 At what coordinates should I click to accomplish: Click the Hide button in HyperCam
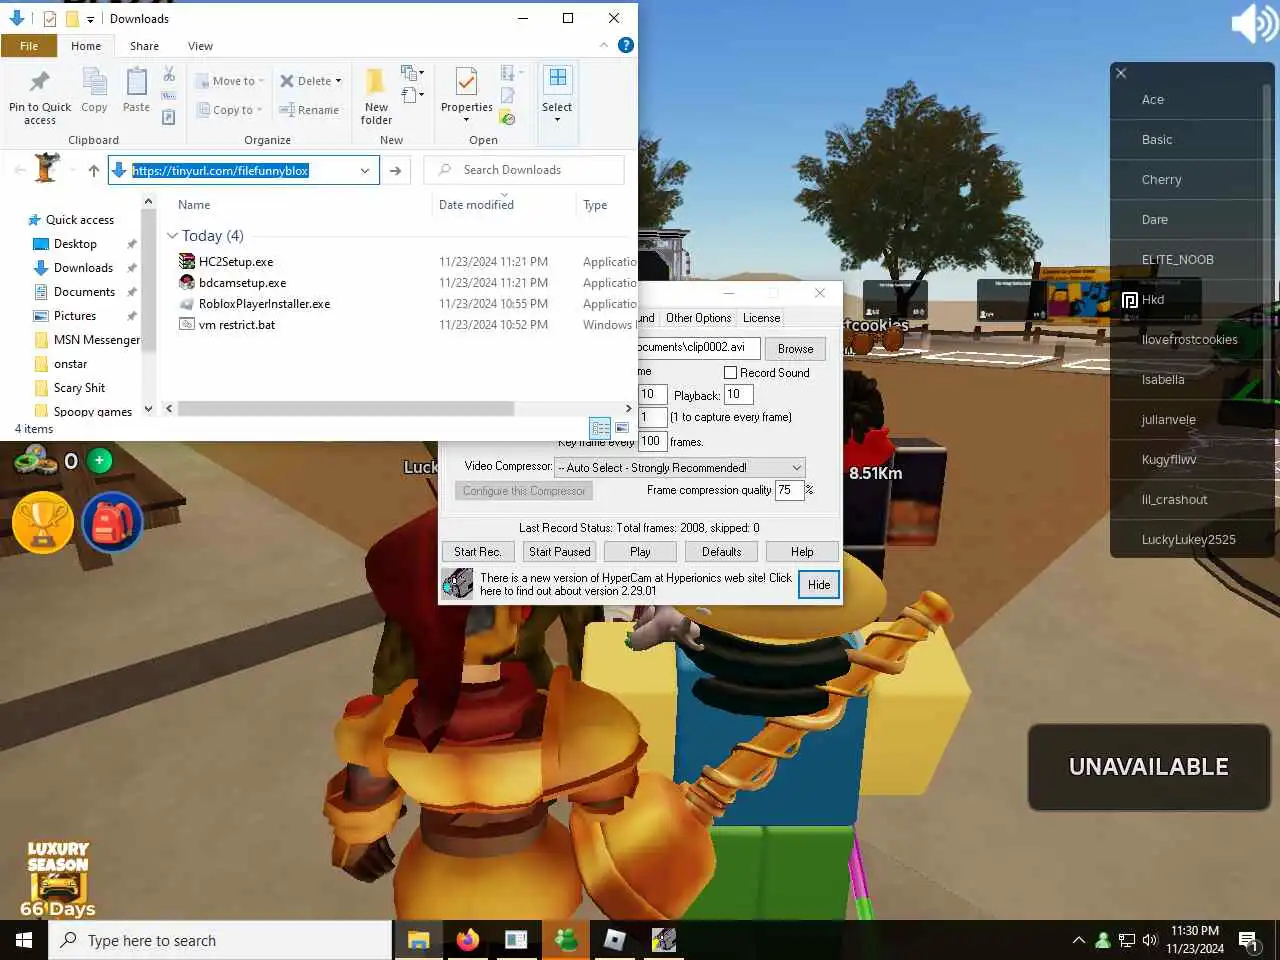[819, 585]
